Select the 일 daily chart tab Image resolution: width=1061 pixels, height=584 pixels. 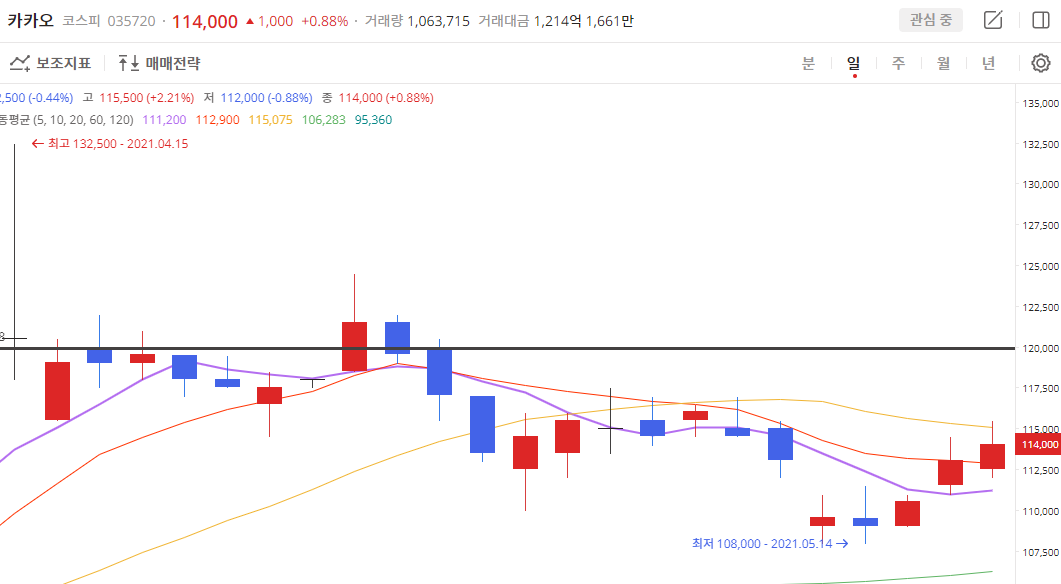click(854, 64)
